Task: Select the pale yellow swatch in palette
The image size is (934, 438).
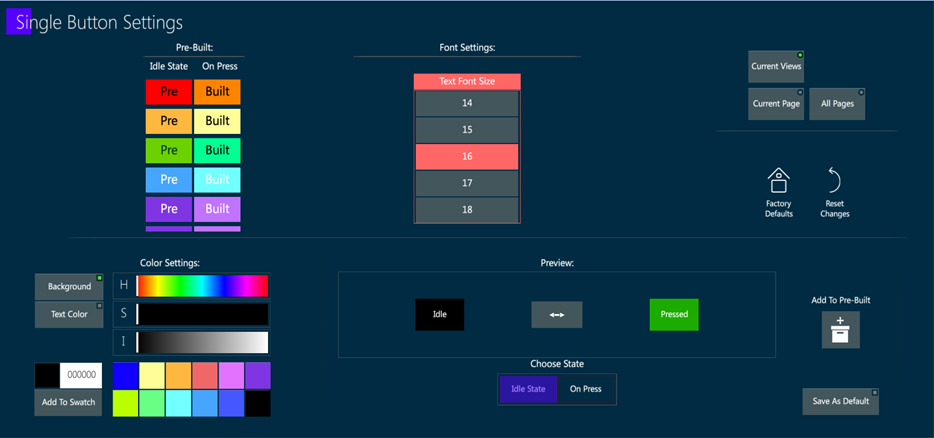Action: [x=152, y=375]
